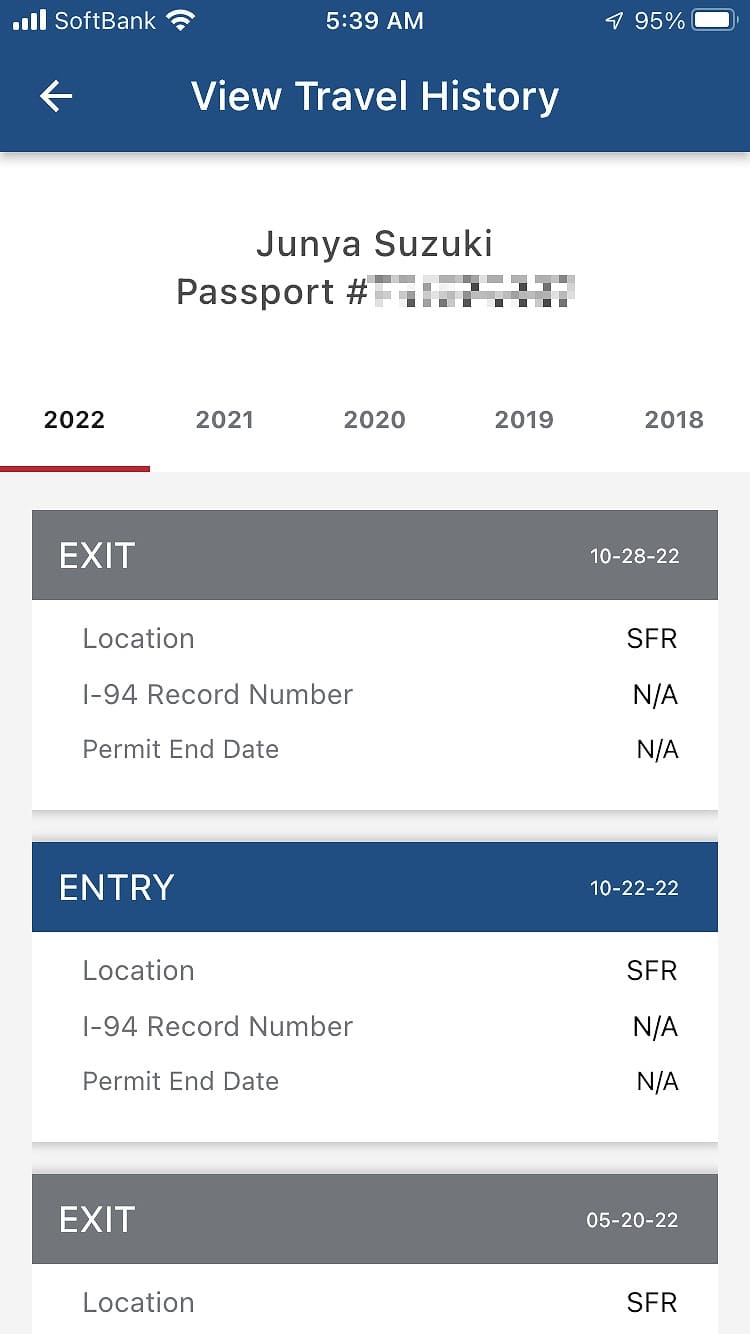Tap the EXIT 05-20-22 record header
The width and height of the screenshot is (750, 1334).
[x=375, y=1219]
